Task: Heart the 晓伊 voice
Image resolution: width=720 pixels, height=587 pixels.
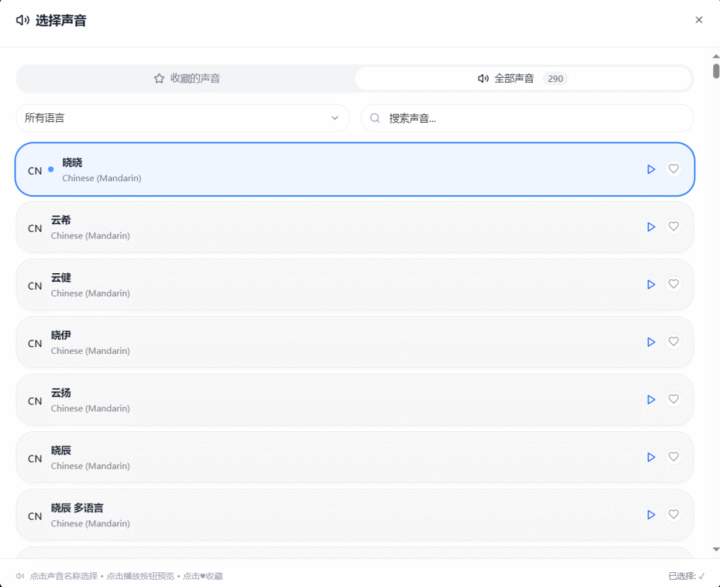Action: [x=674, y=342]
